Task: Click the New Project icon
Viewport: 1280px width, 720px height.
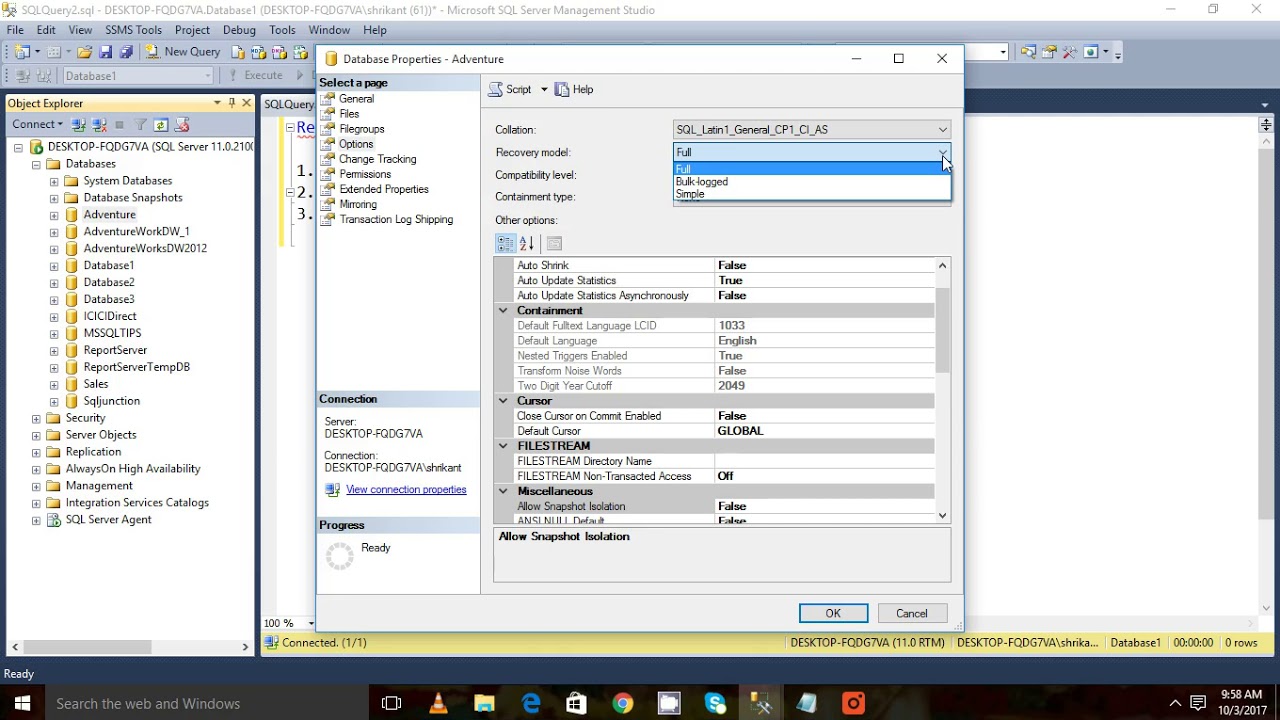Action: click(x=22, y=51)
